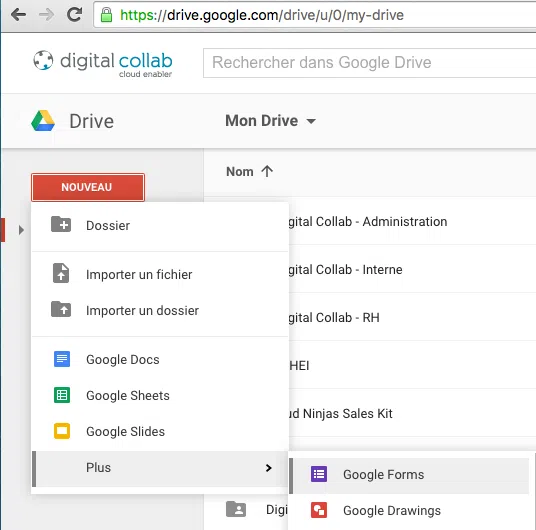Create a new Google Docs document
Image resolution: width=536 pixels, height=530 pixels.
coord(160,360)
